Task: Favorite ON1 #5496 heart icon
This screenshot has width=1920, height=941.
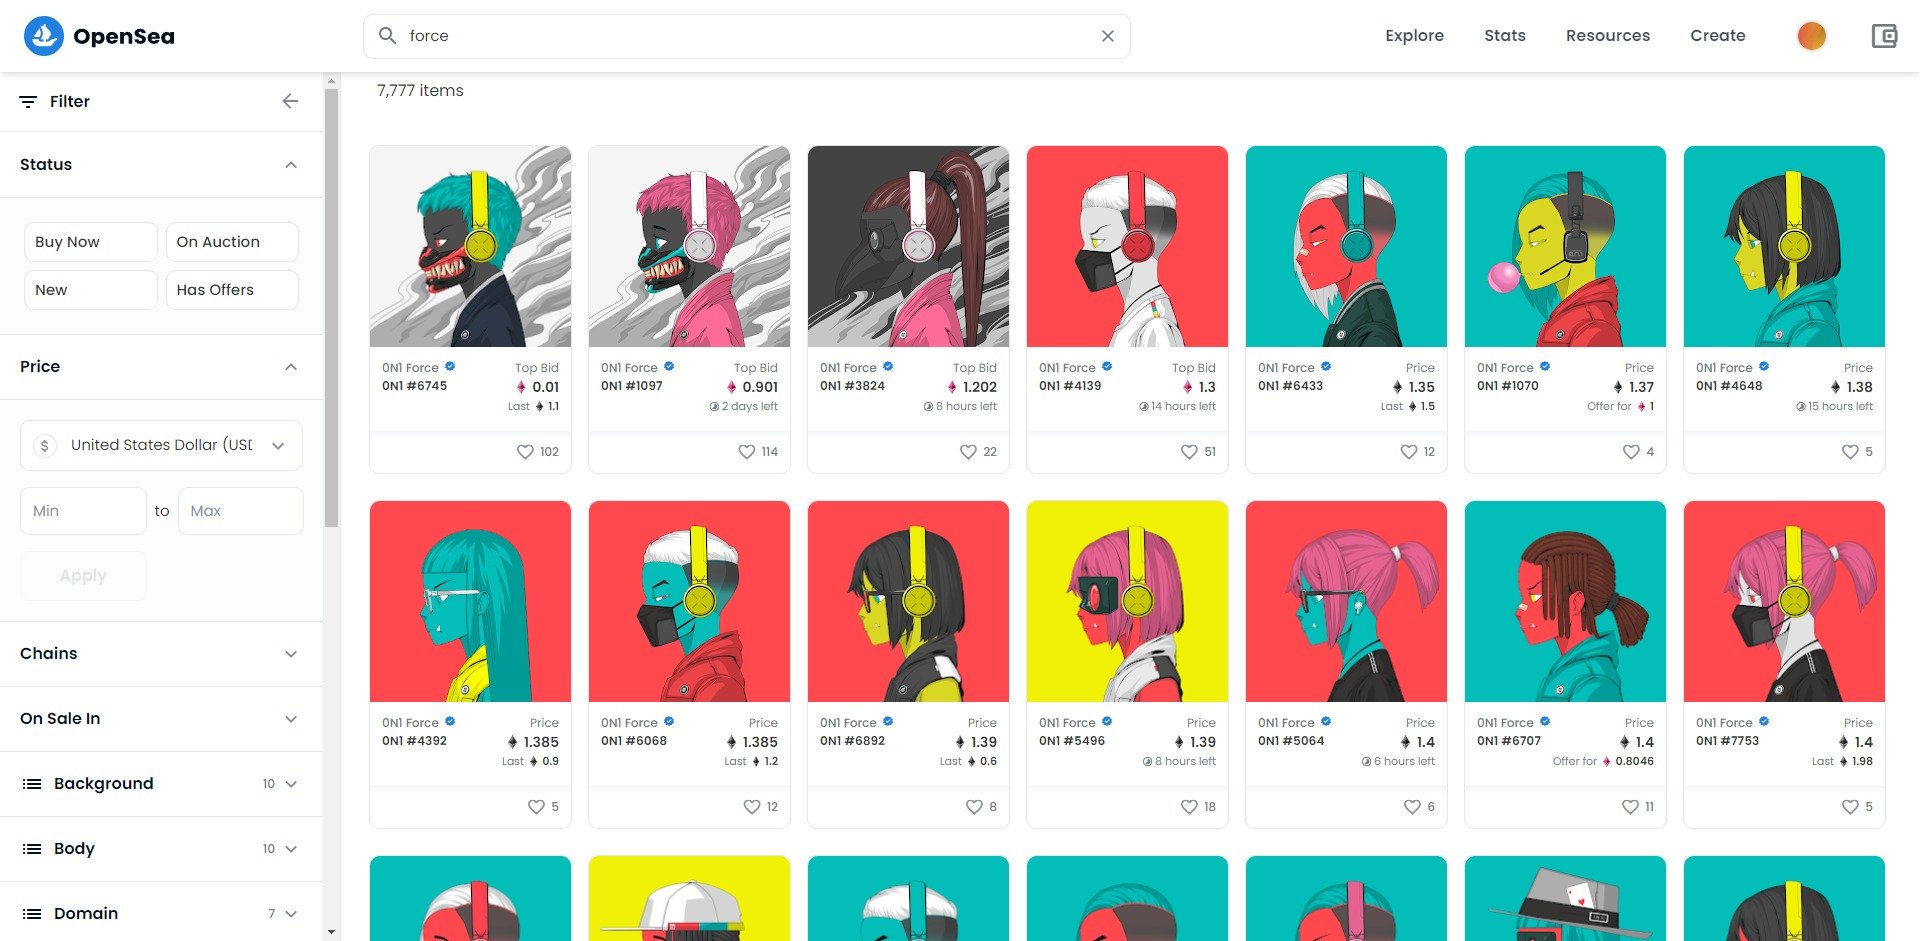Action: tap(1189, 807)
